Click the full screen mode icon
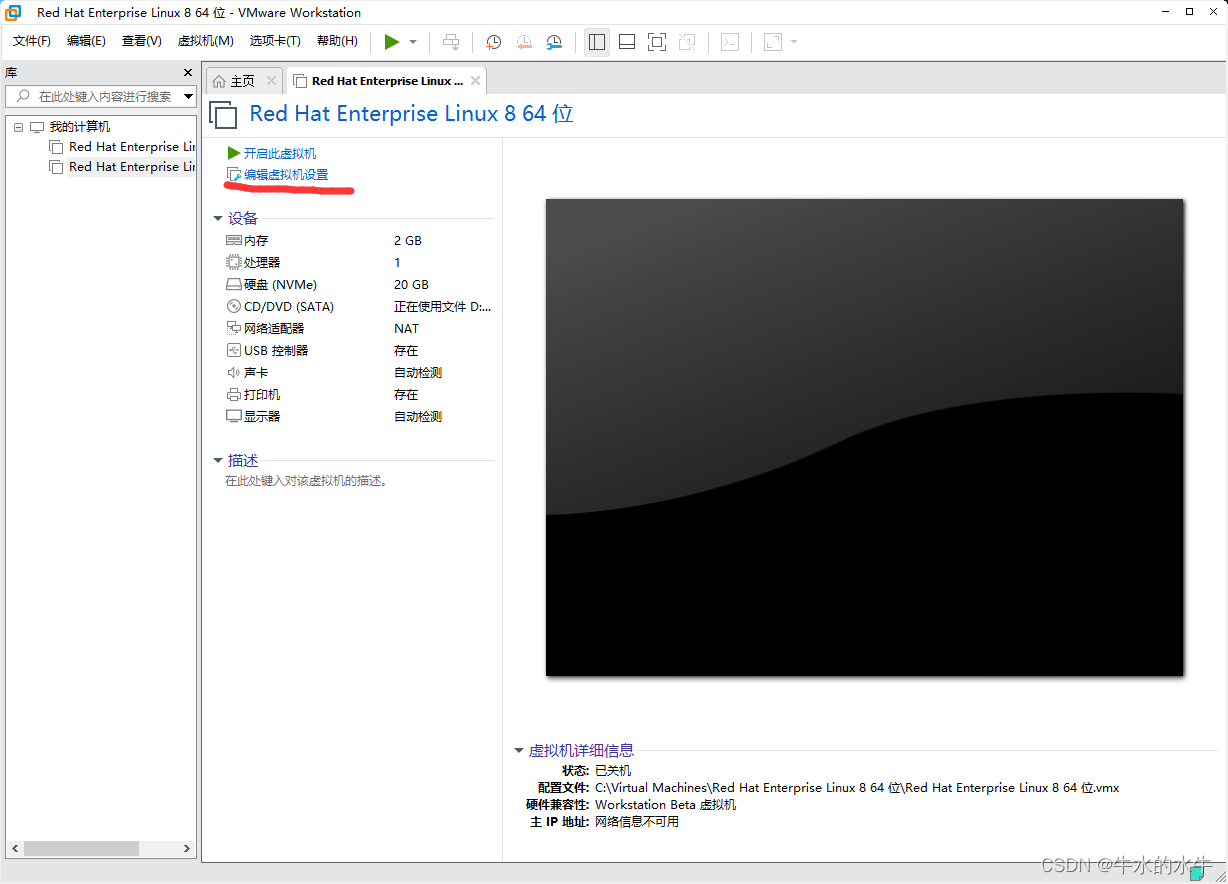This screenshot has height=884, width=1228. click(x=657, y=42)
